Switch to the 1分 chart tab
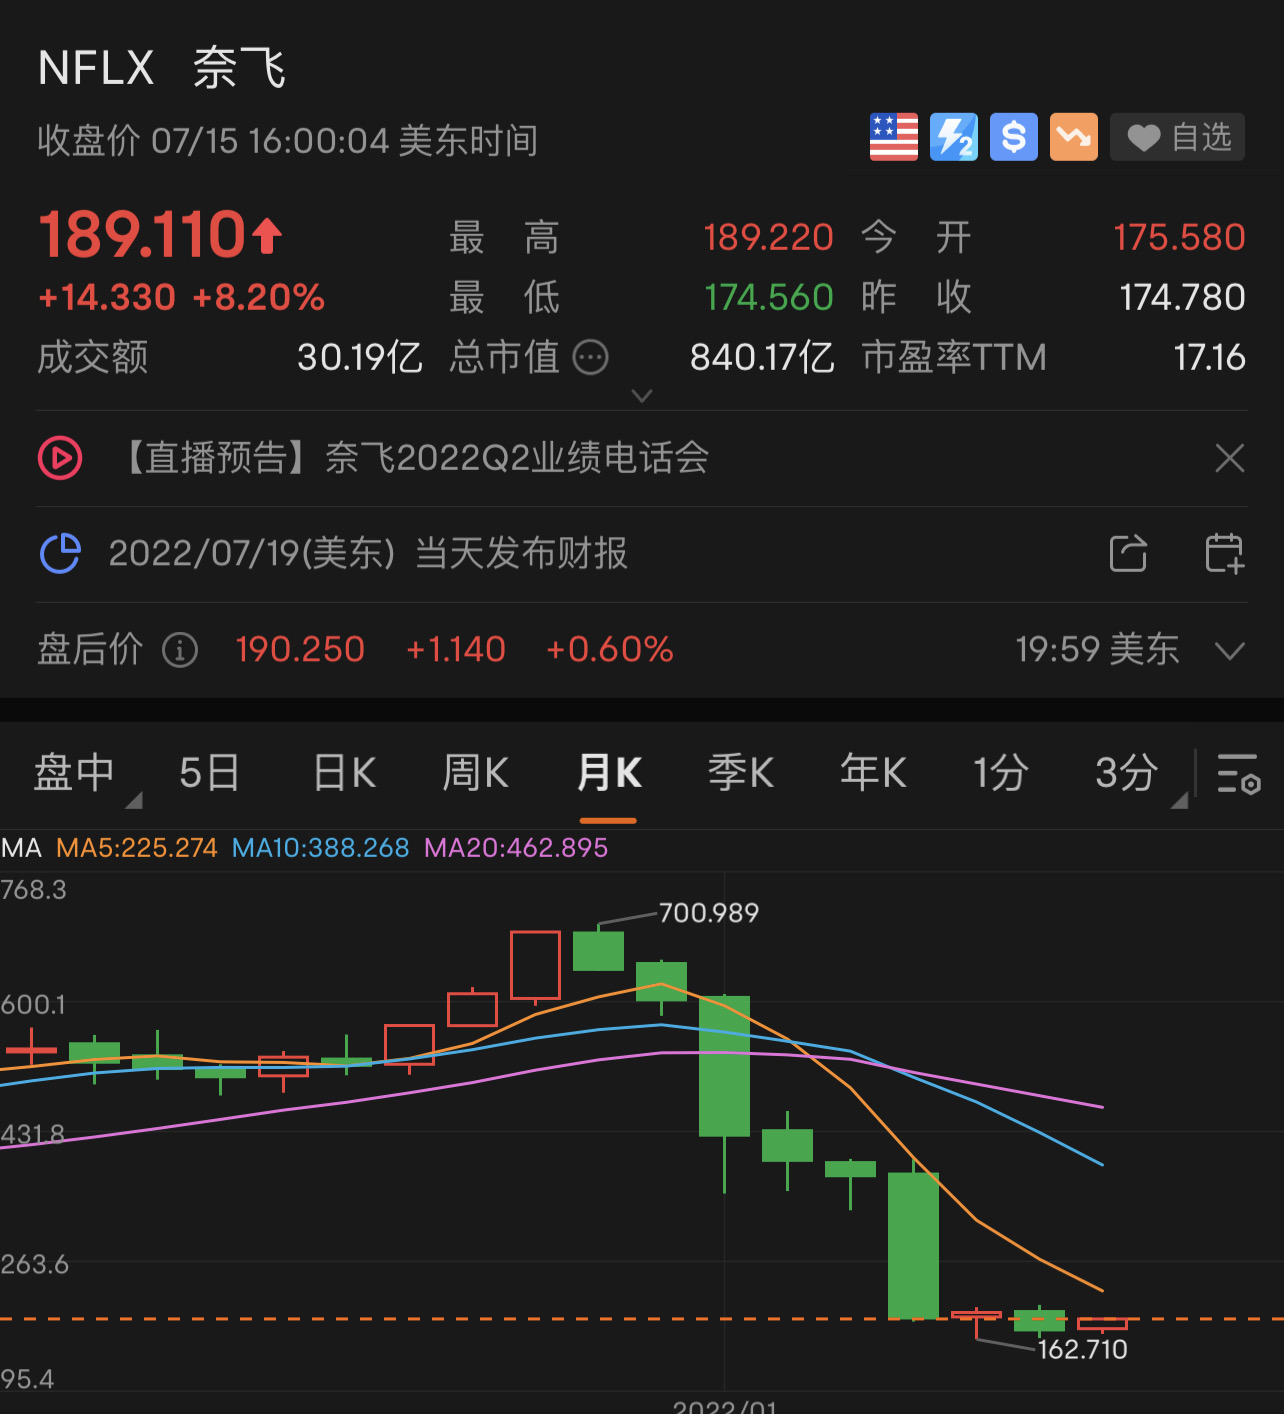Screen dimensions: 1284x1414 (x=1001, y=773)
